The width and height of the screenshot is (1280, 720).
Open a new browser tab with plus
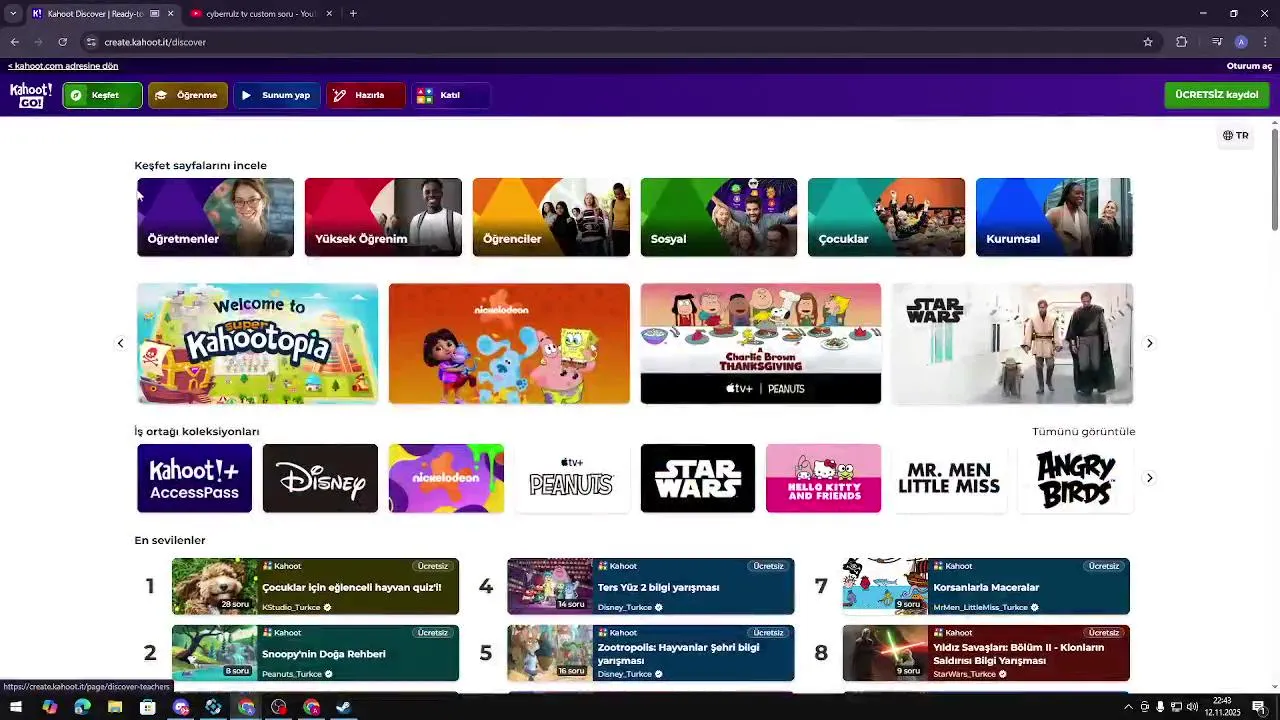(353, 14)
